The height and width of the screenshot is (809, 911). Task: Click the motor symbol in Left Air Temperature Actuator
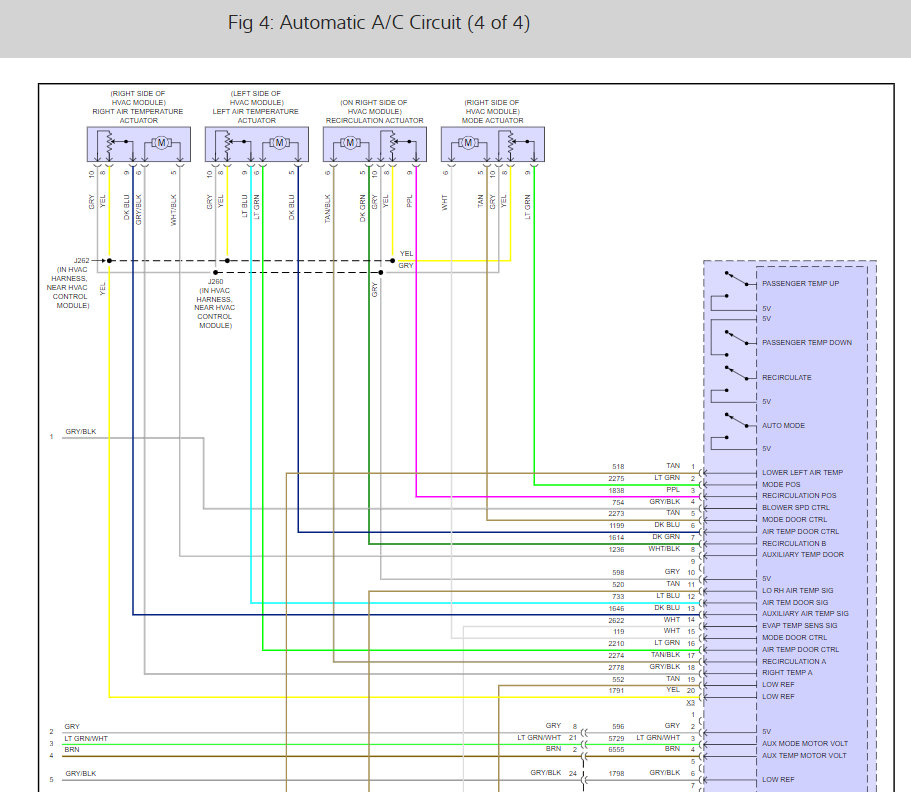pyautogui.click(x=279, y=142)
